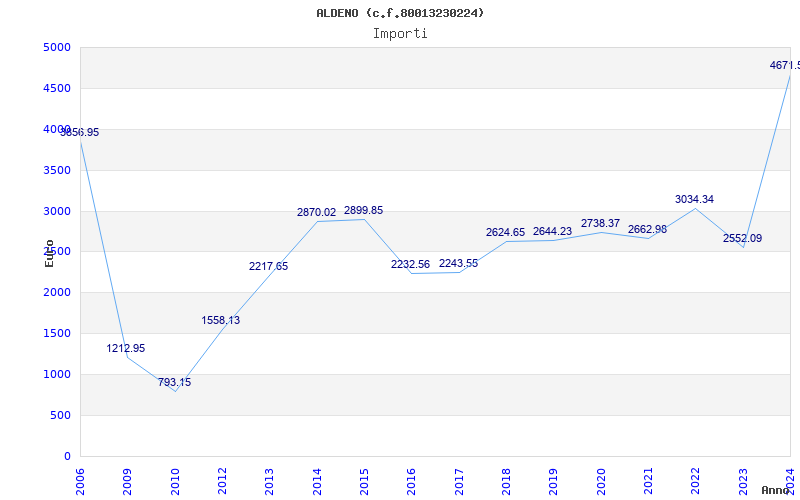The height and width of the screenshot is (500, 800).
Task: Select the y-axis value 3500
Action: pos(57,170)
